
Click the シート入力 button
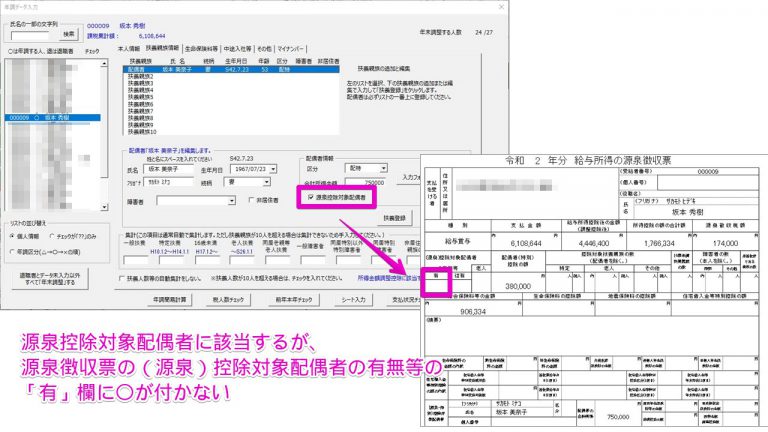[353, 299]
